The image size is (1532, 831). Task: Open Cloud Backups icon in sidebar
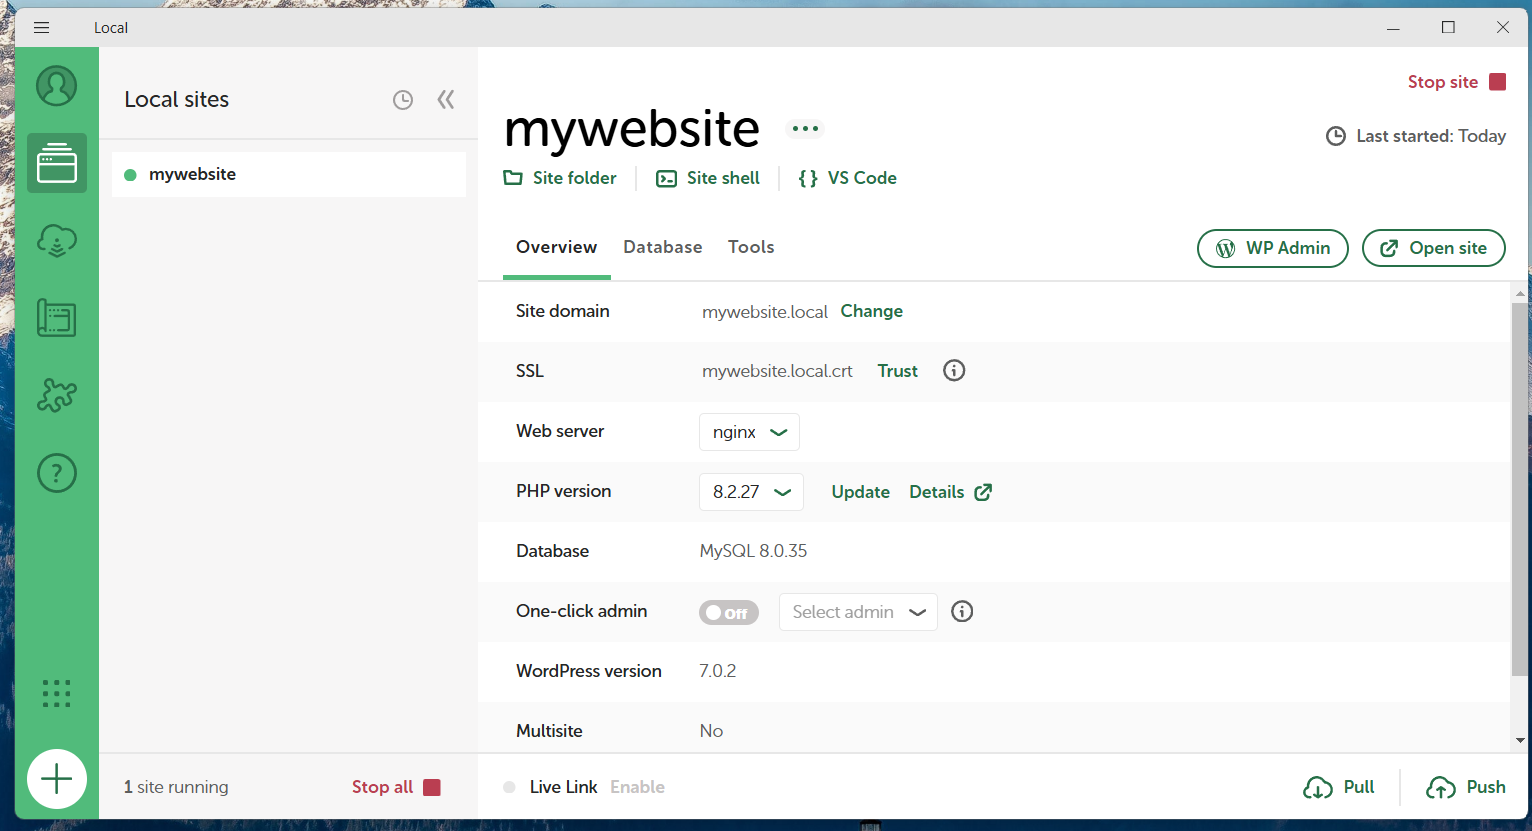57,241
